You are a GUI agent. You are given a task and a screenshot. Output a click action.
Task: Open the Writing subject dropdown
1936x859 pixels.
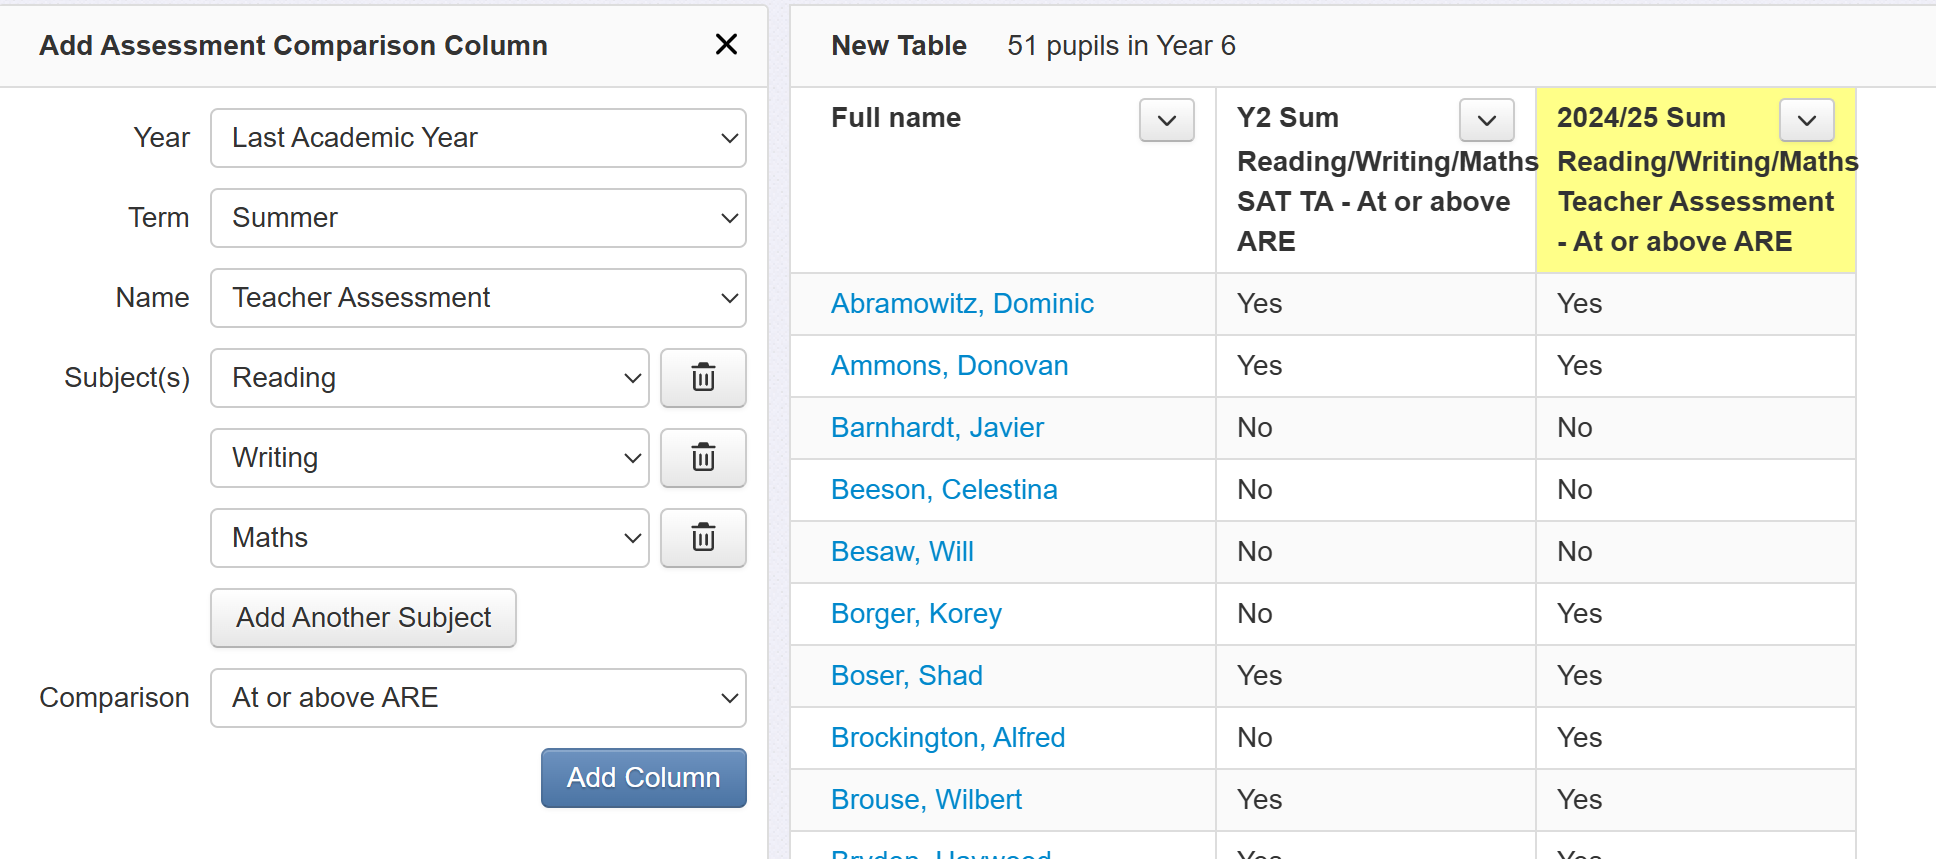pyautogui.click(x=429, y=458)
